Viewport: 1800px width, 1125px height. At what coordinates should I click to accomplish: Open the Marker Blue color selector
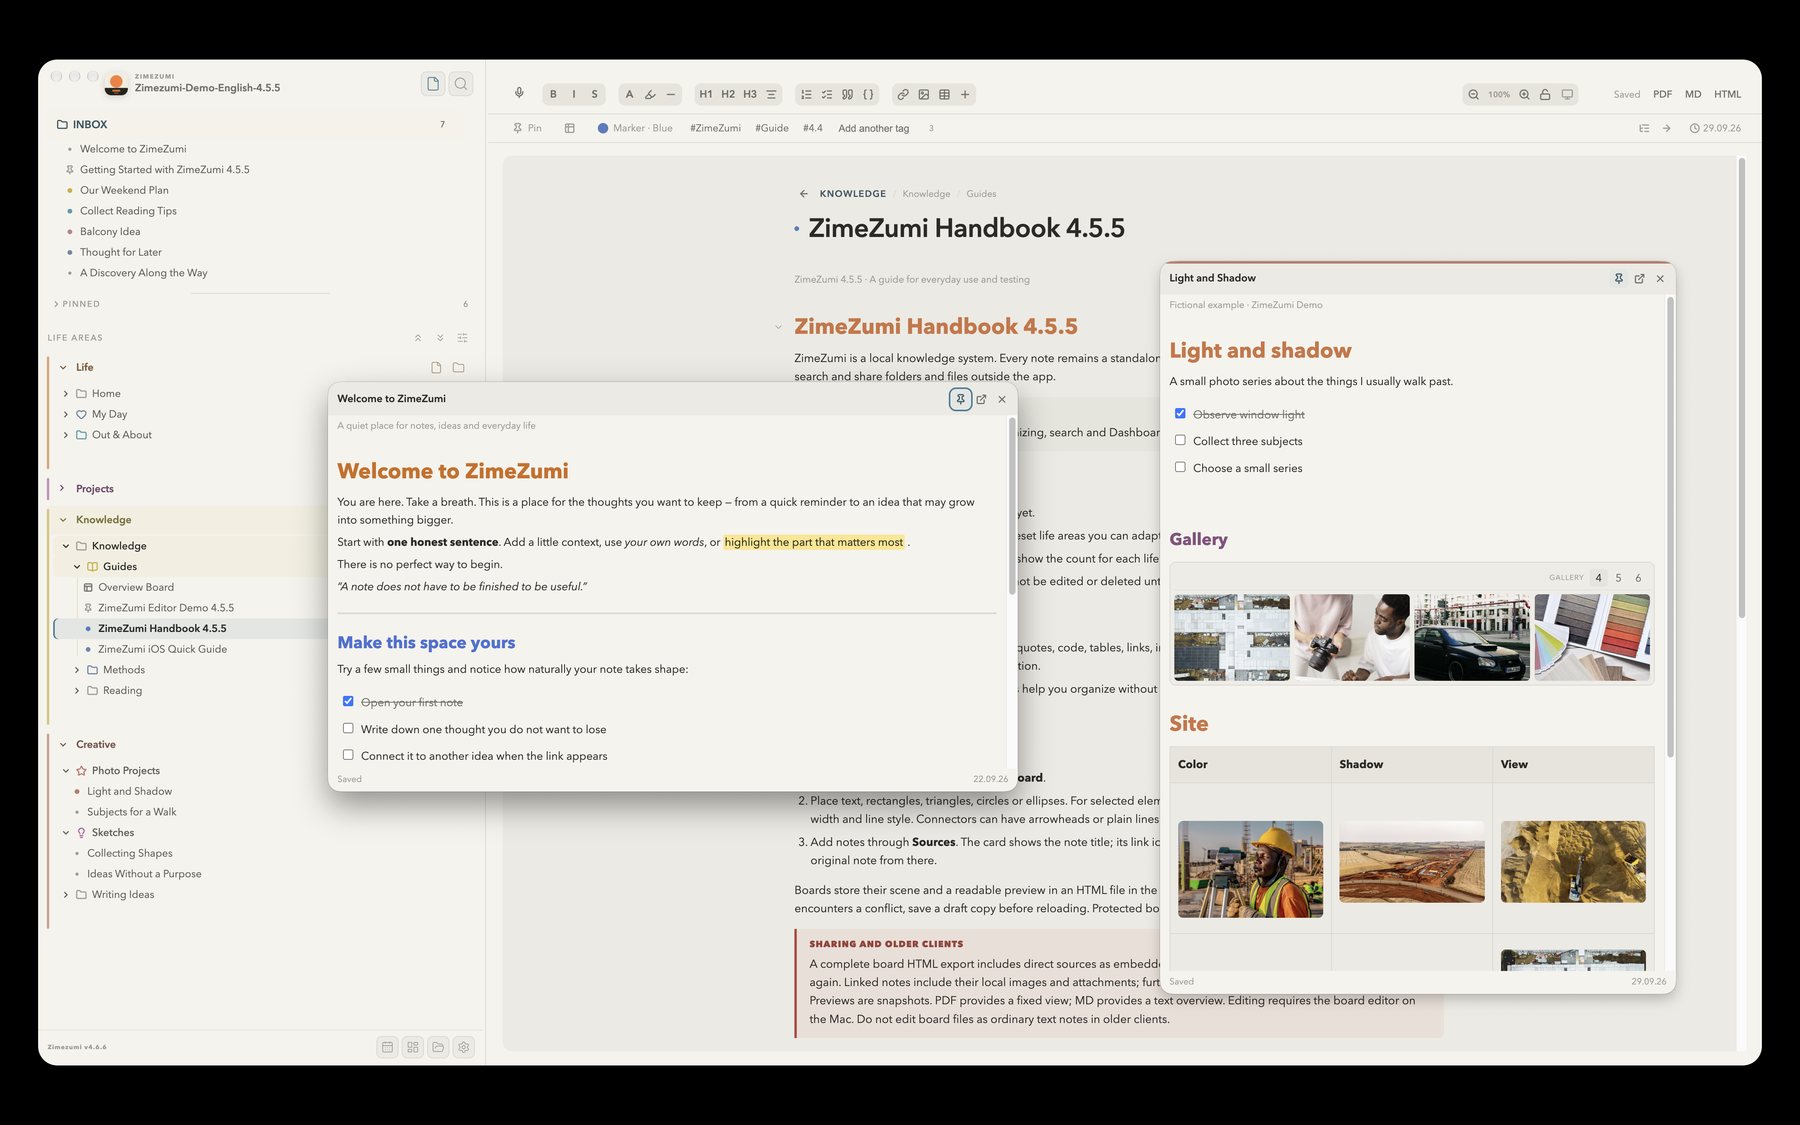click(635, 128)
